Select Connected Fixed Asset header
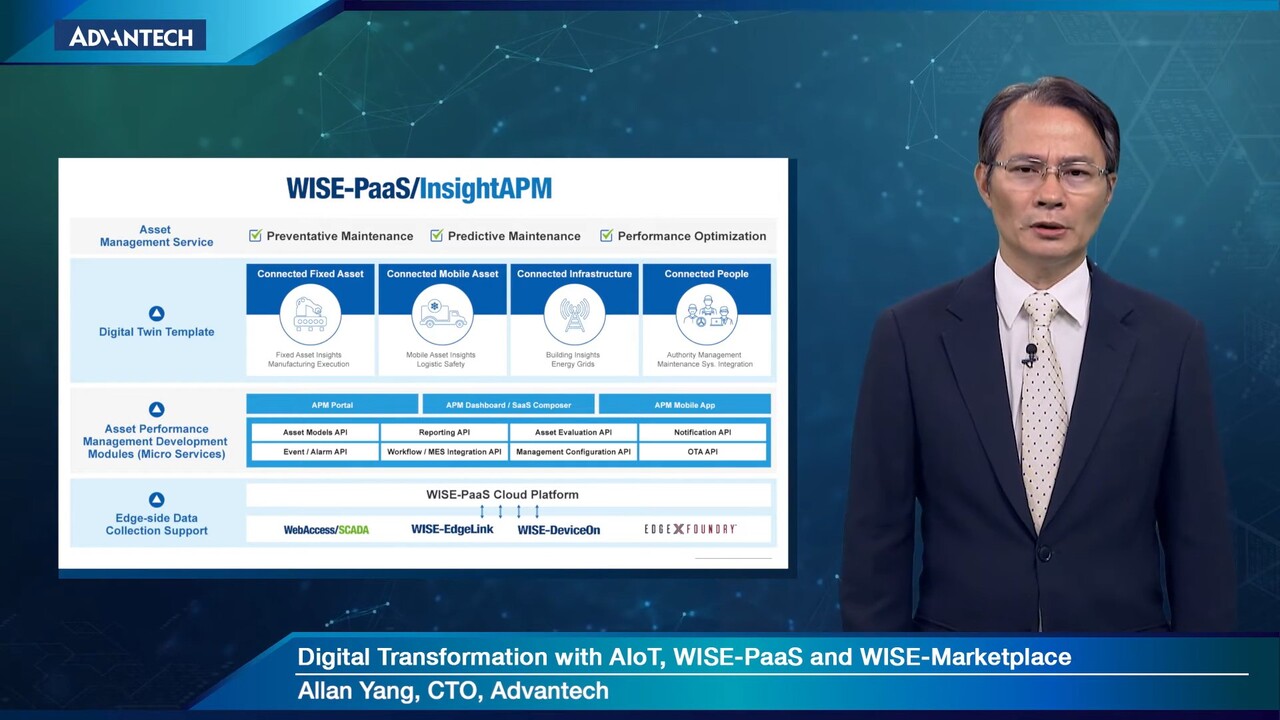The image size is (1280, 720). [310, 274]
